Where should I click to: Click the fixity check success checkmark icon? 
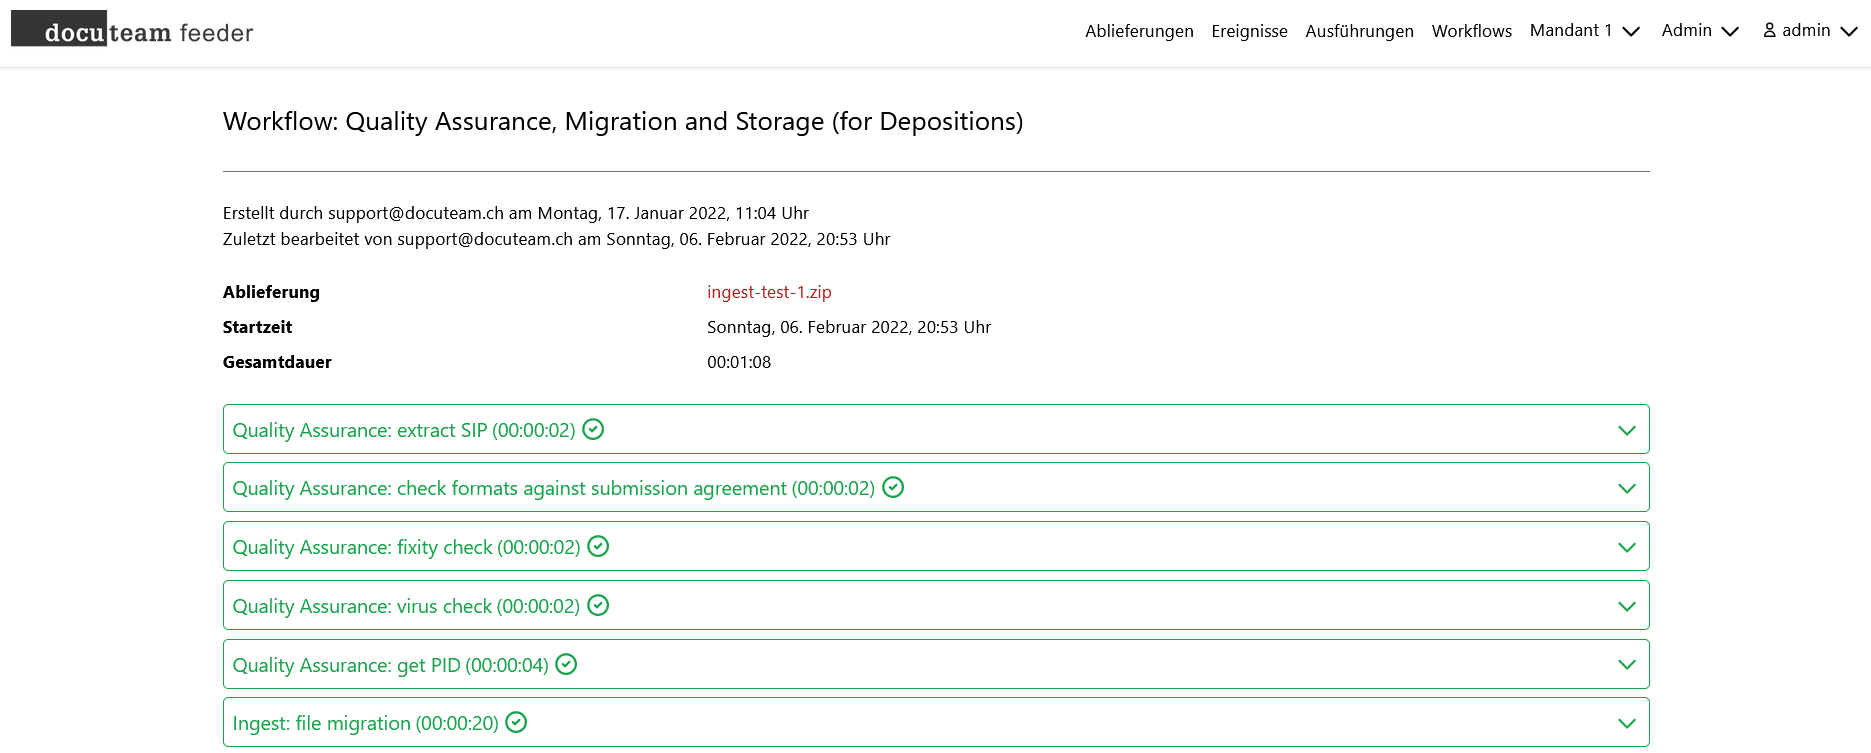tap(598, 546)
